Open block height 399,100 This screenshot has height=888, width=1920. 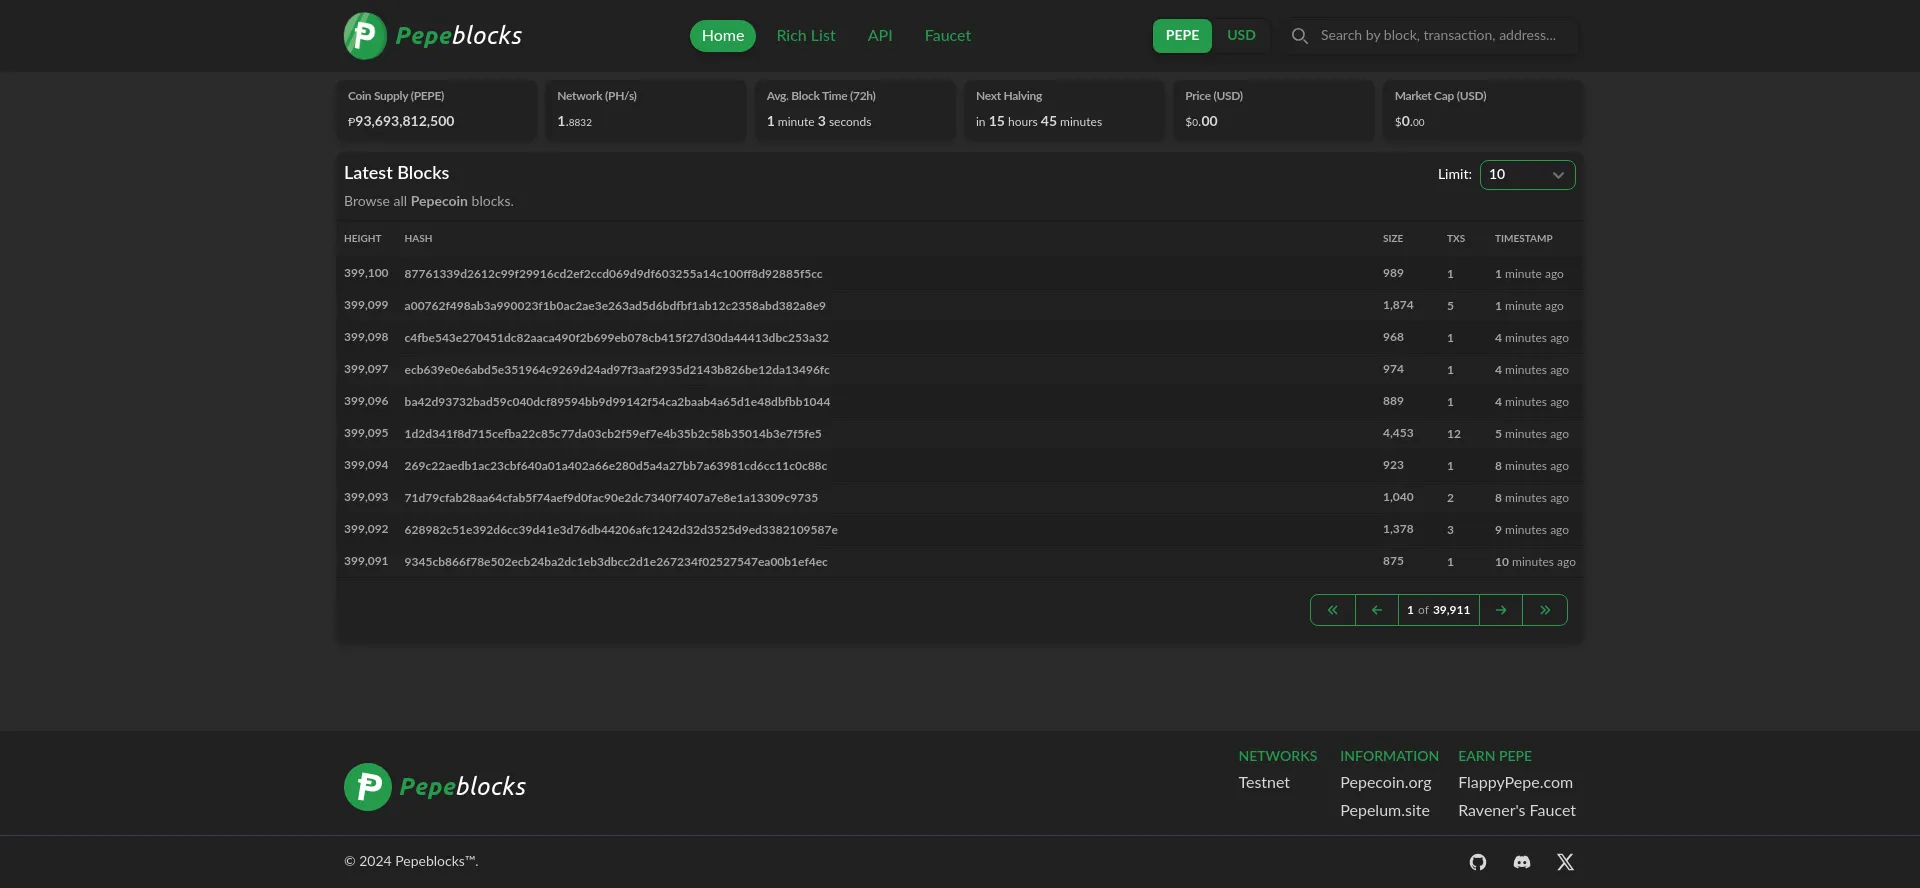point(366,273)
